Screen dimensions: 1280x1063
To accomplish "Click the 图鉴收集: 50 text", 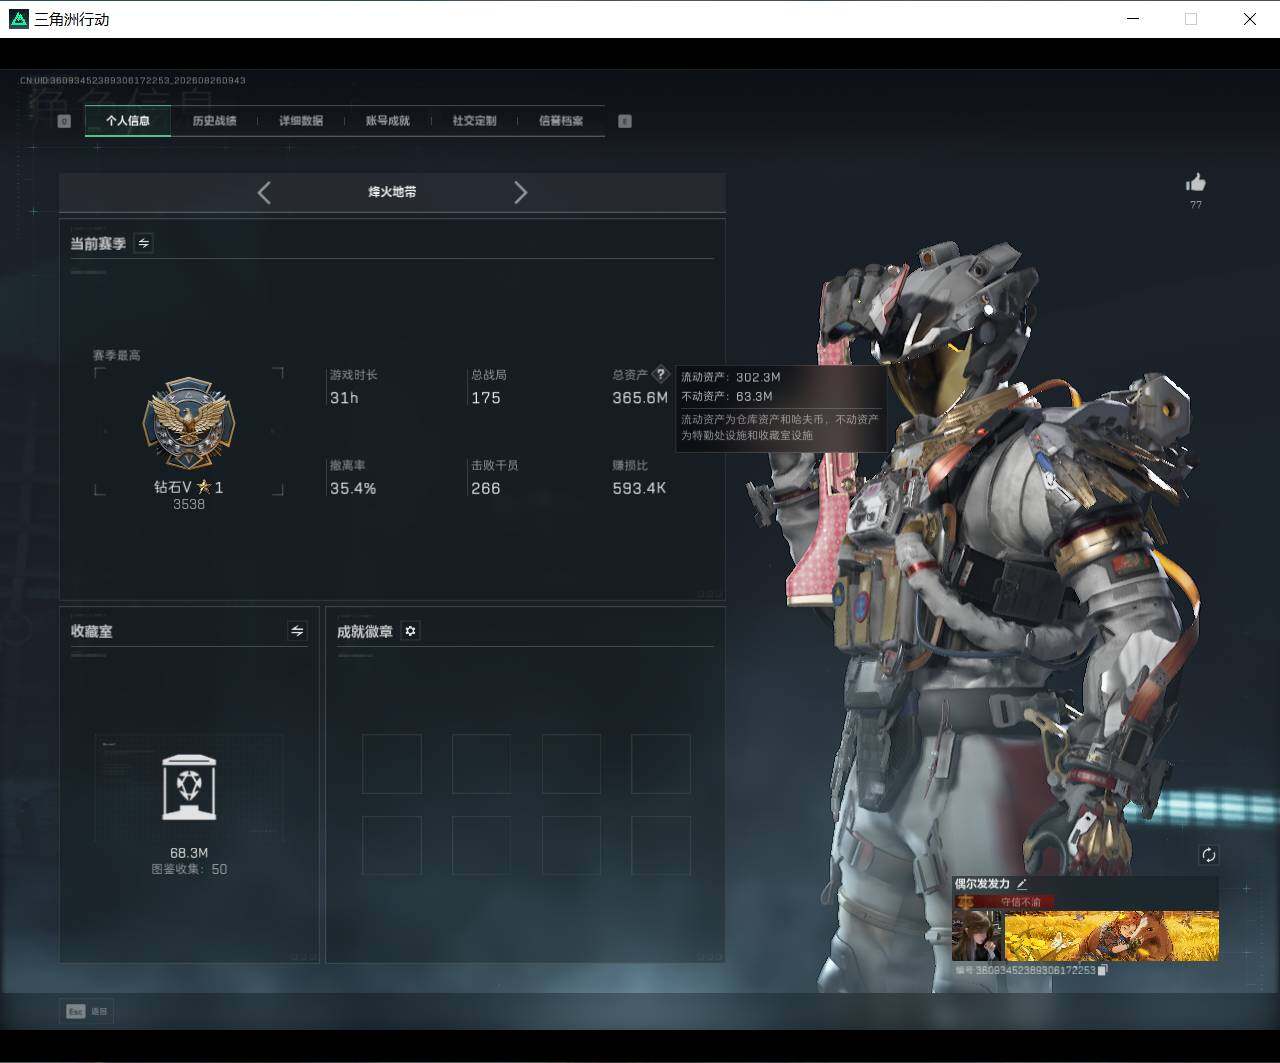I will tap(189, 869).
